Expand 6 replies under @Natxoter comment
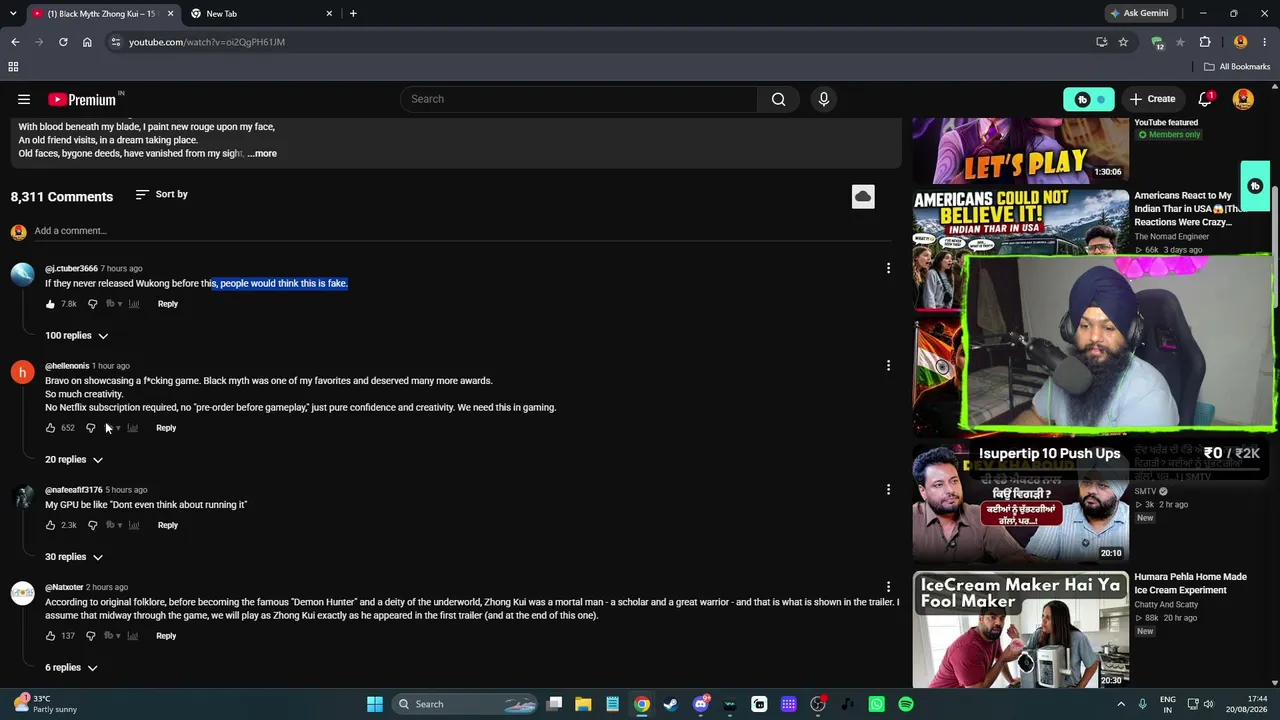Image resolution: width=1280 pixels, height=720 pixels. coord(71,668)
